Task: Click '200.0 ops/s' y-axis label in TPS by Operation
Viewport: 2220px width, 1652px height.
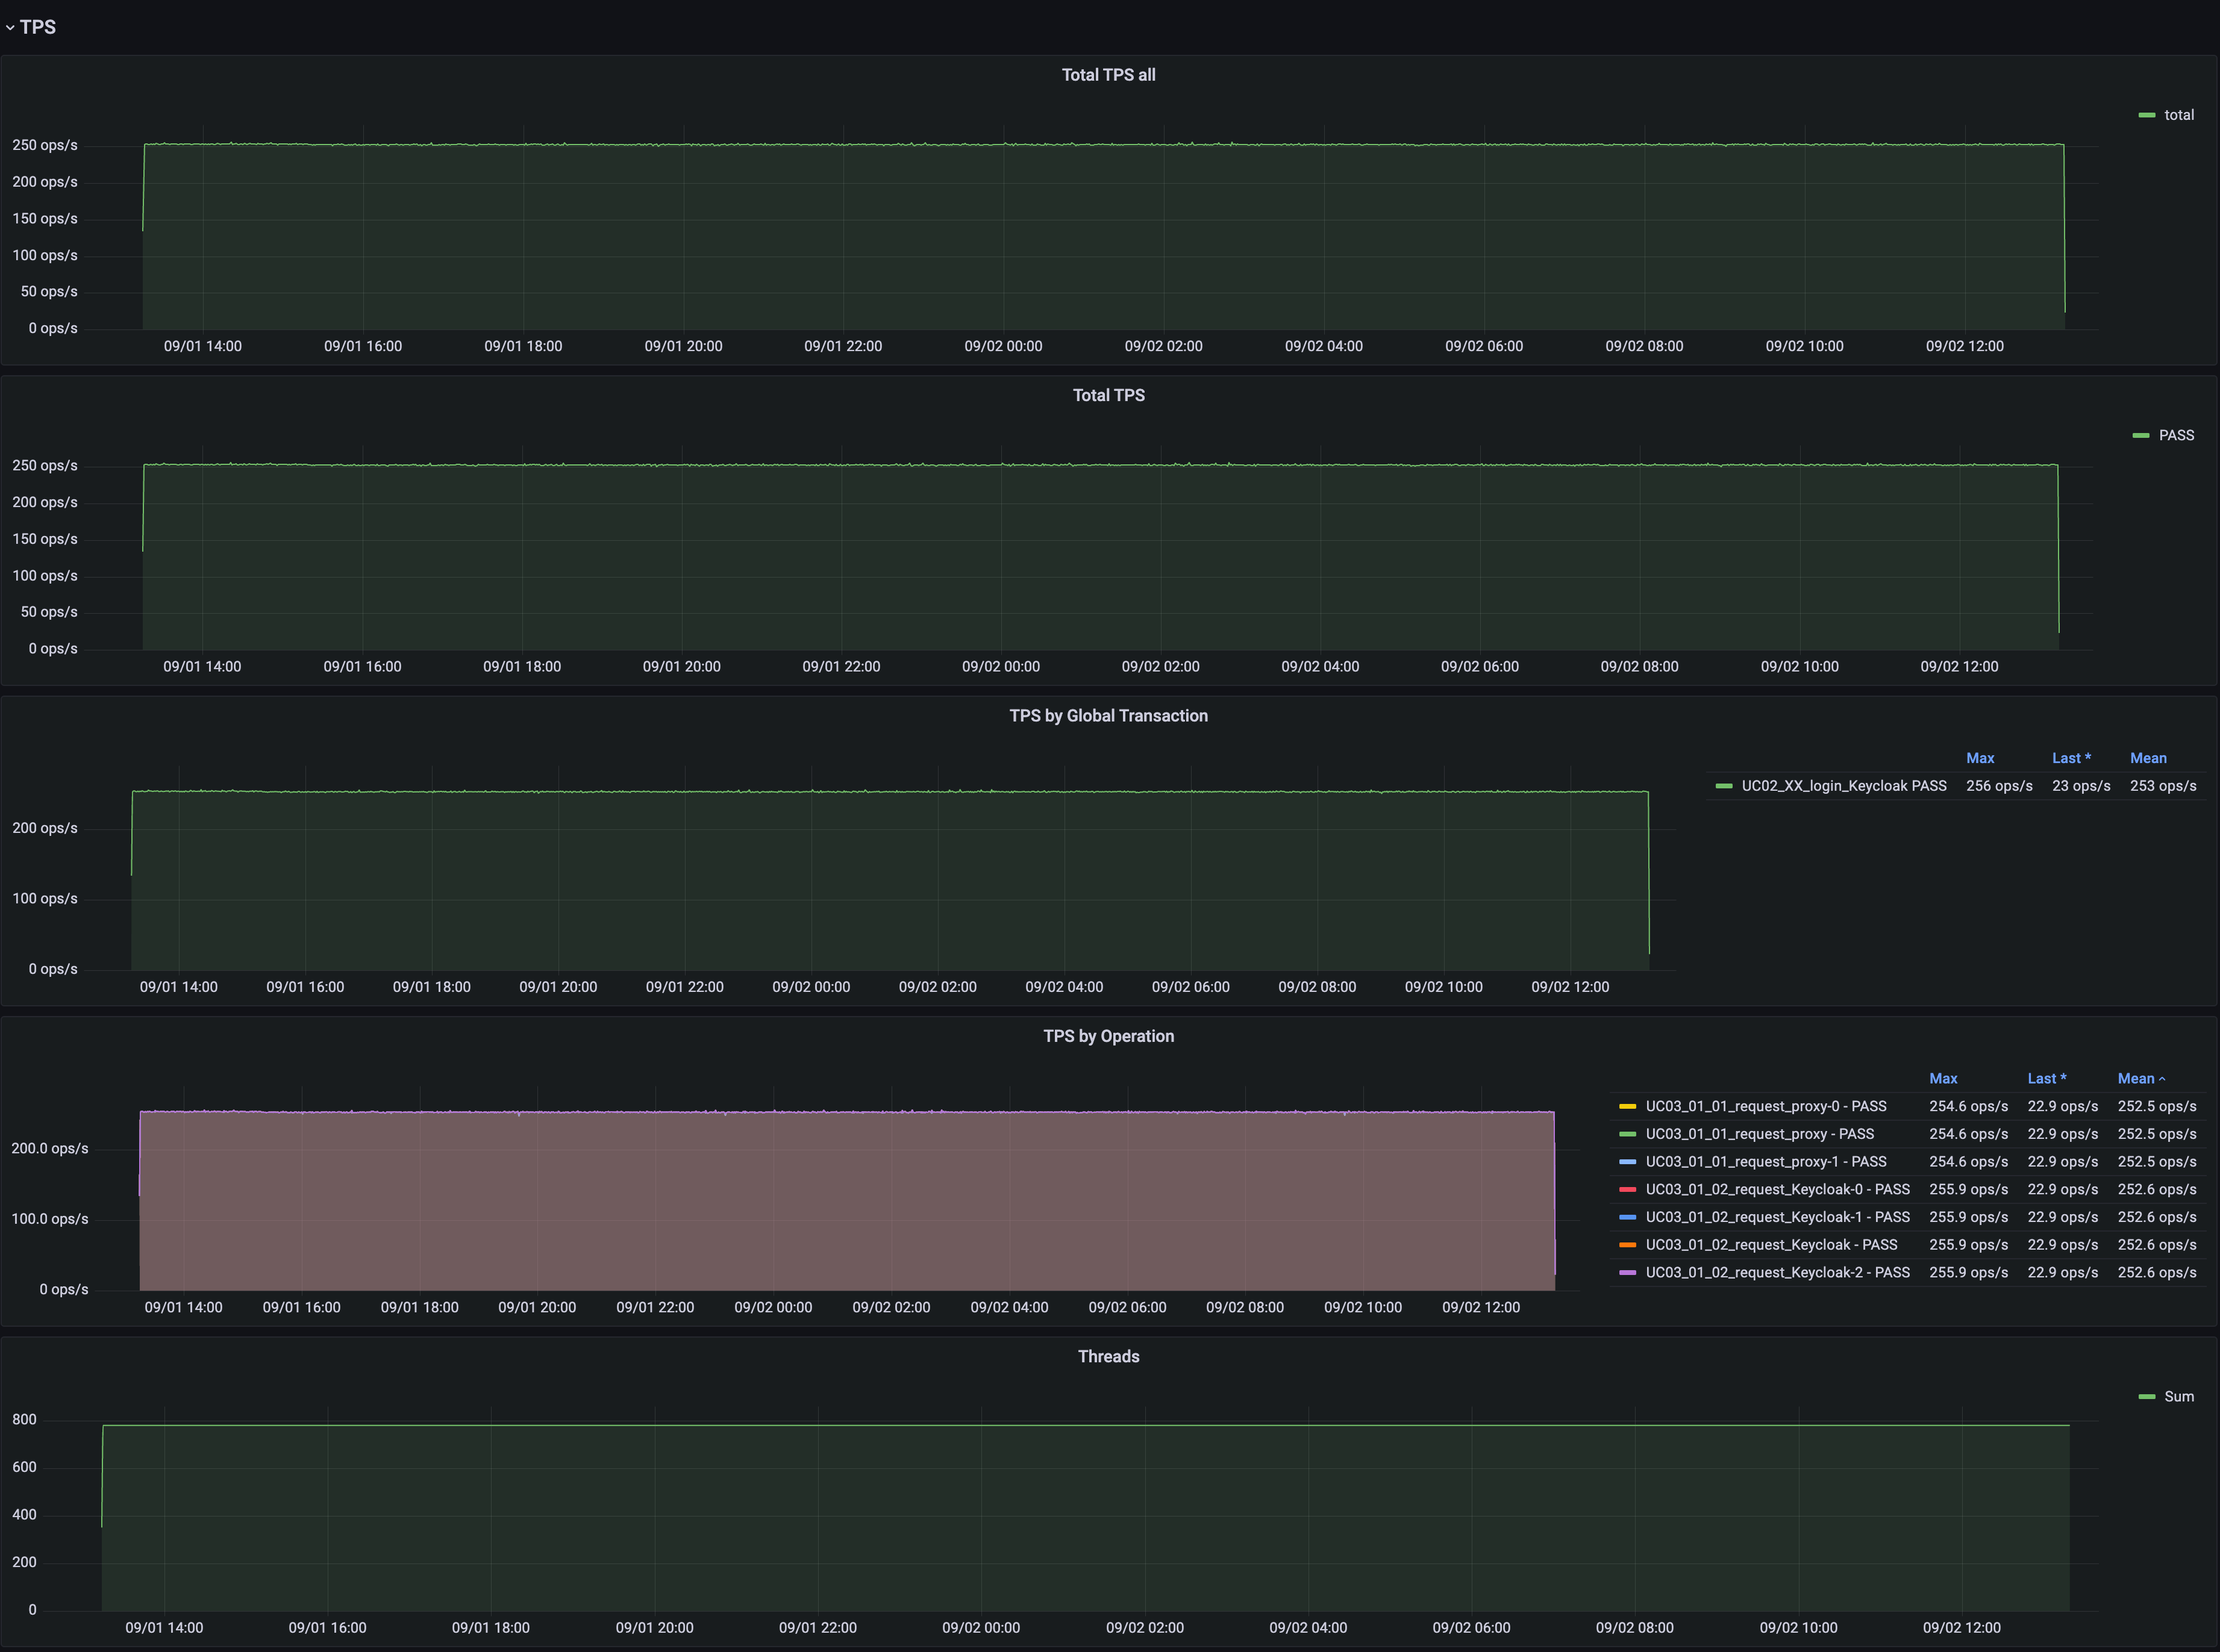Action: [x=50, y=1148]
